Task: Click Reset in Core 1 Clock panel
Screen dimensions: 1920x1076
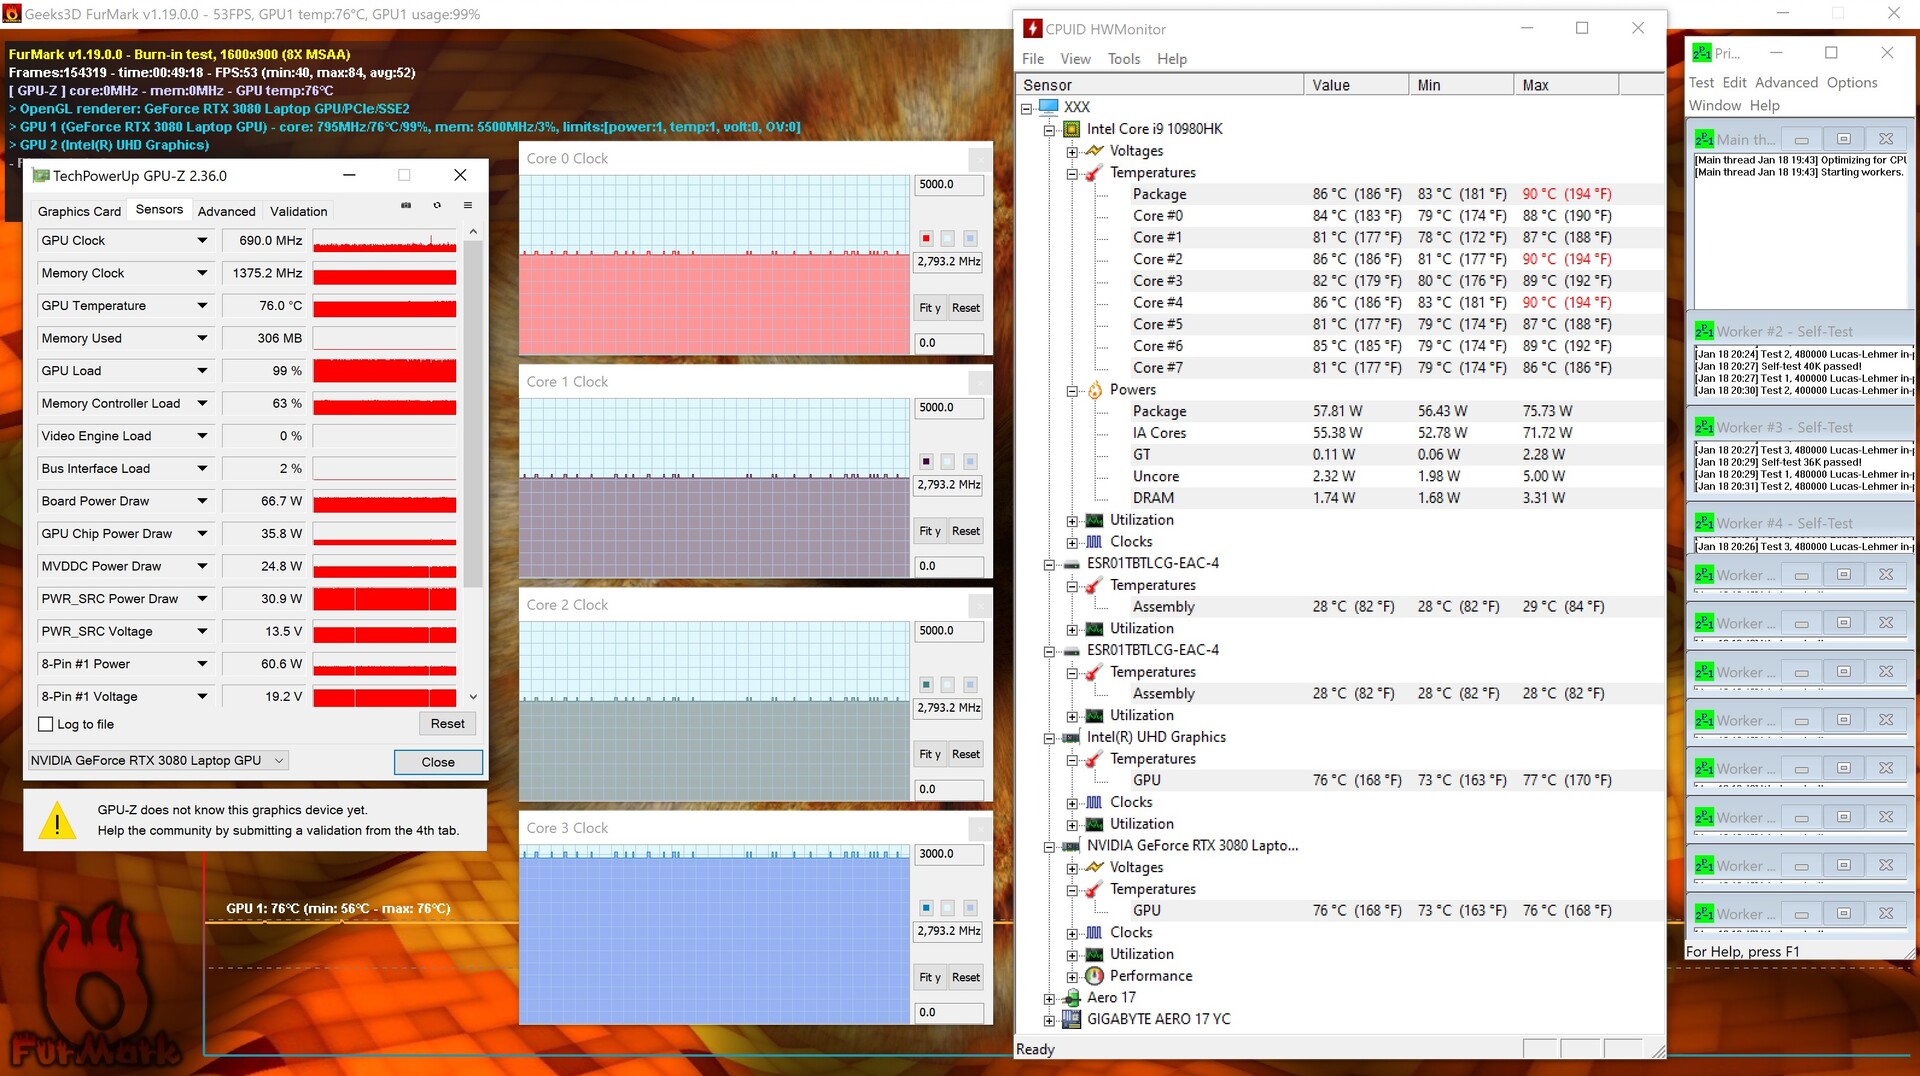Action: pyautogui.click(x=965, y=531)
